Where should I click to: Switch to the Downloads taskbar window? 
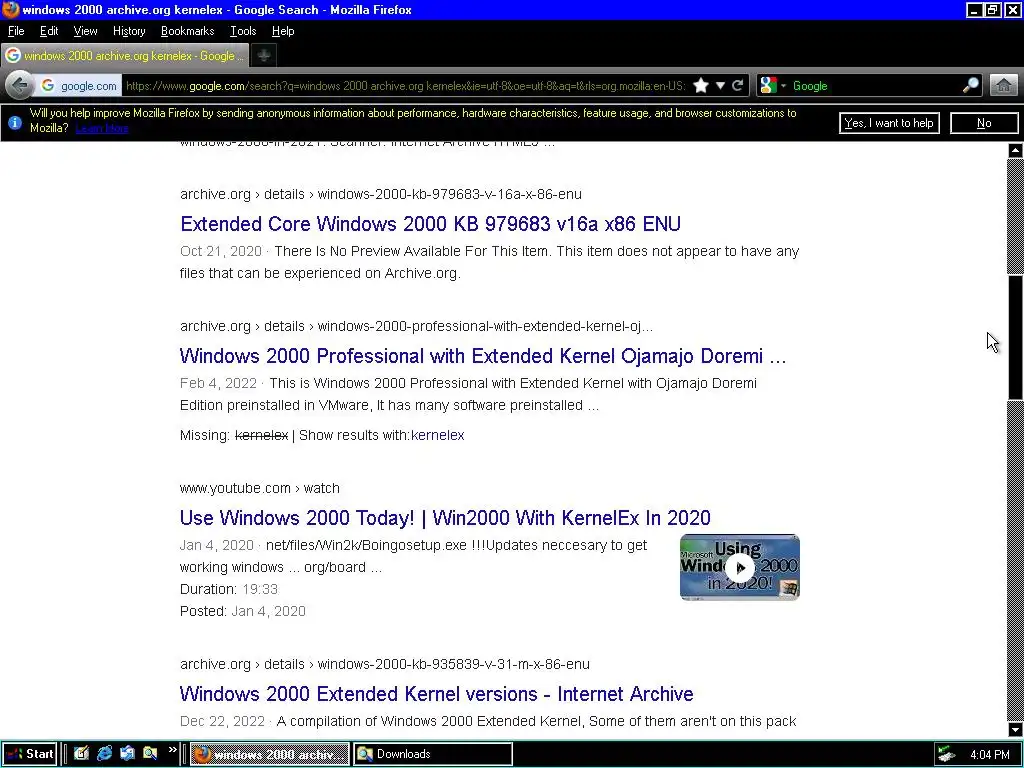coord(433,754)
